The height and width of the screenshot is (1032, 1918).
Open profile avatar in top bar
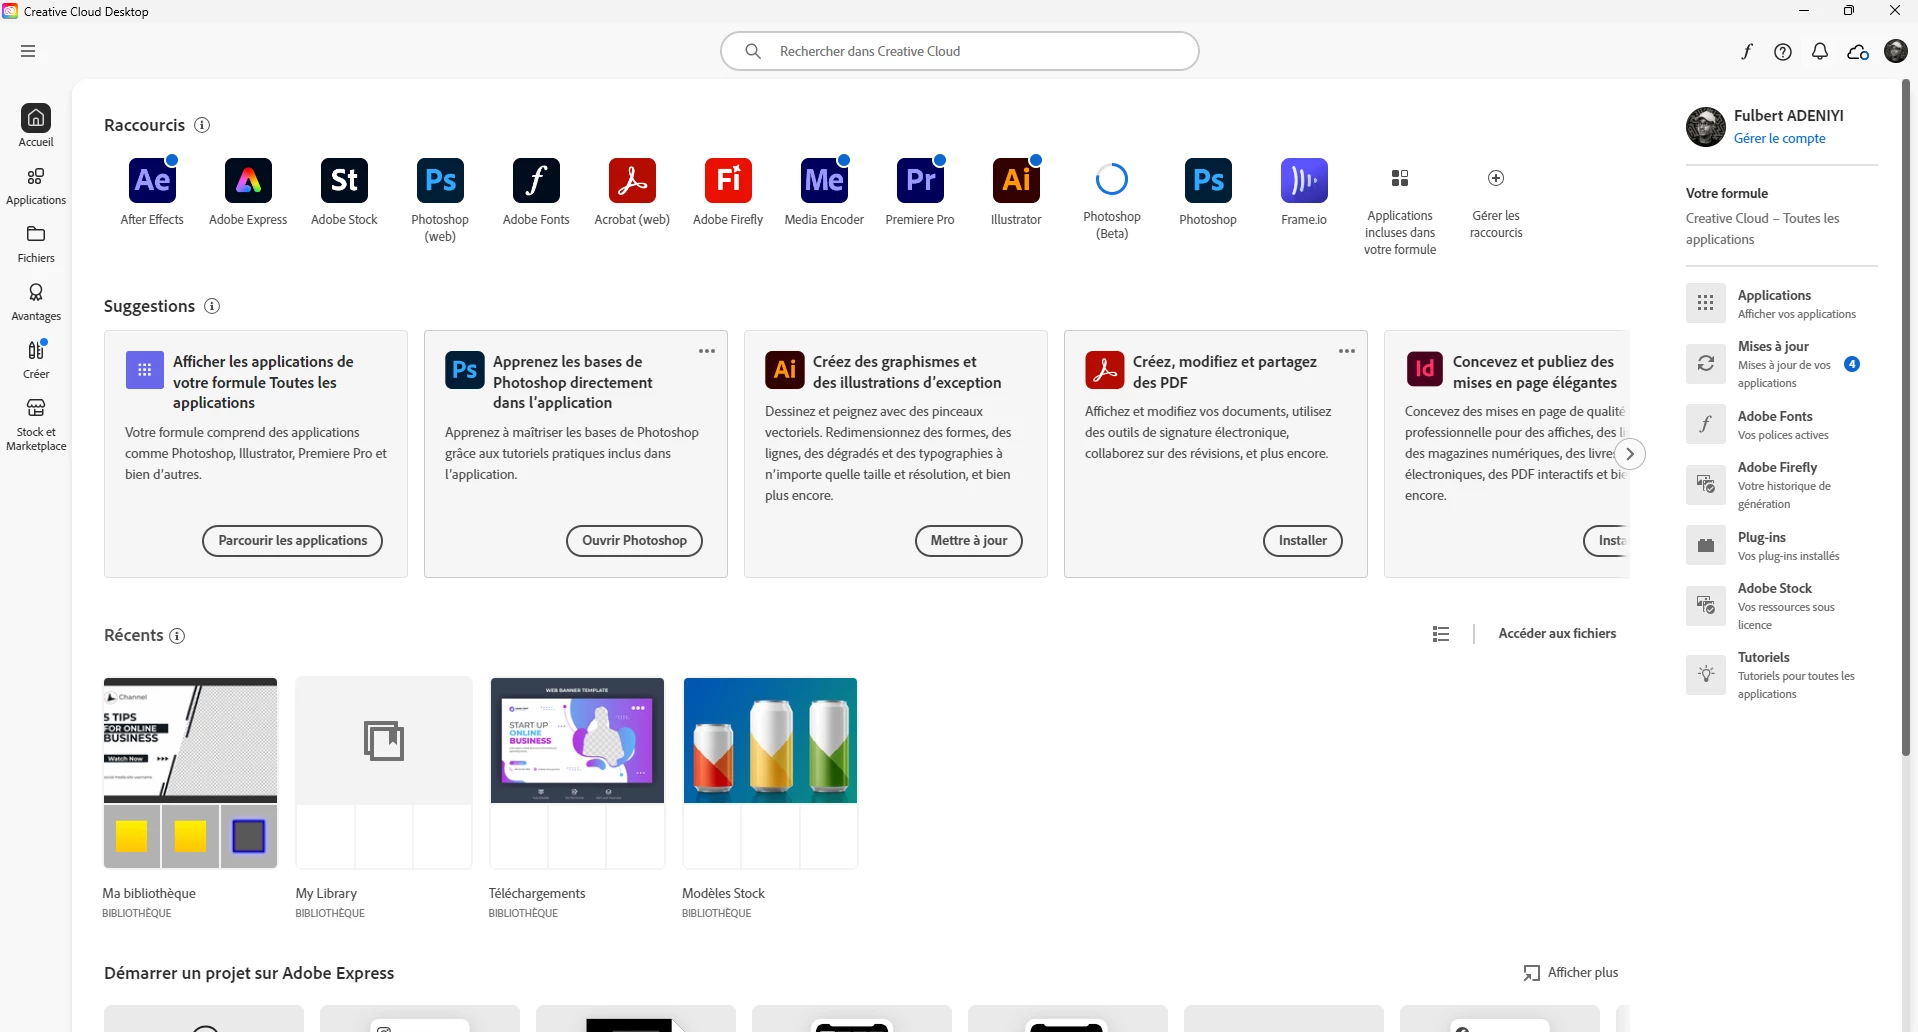pos(1896,51)
